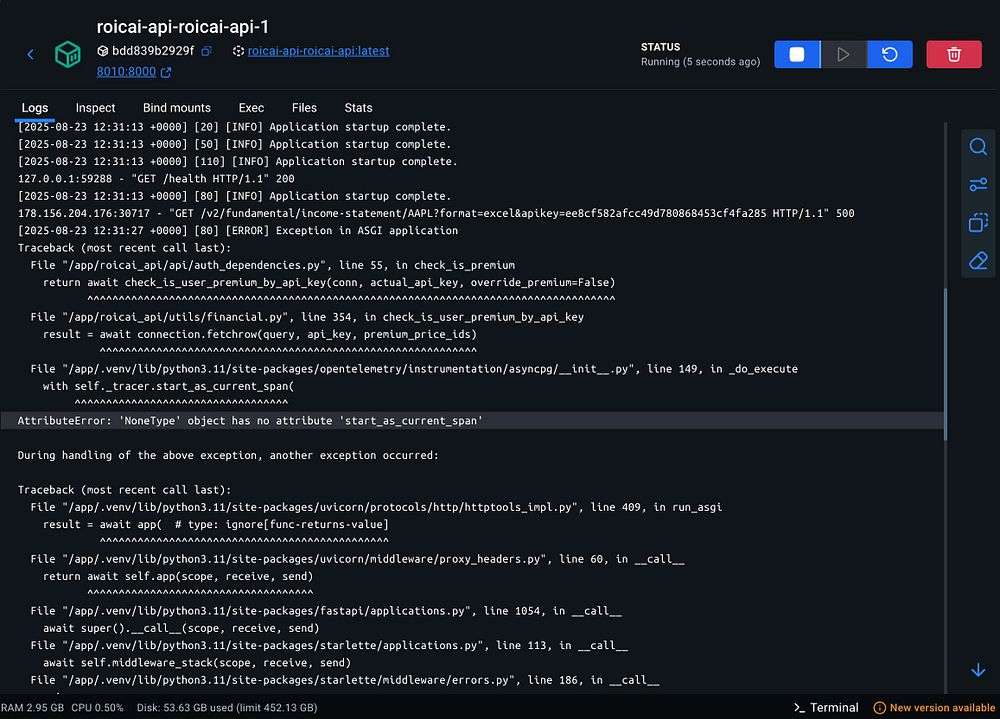Click the proxy_headers.py line 60 traceback entry

[357, 559]
